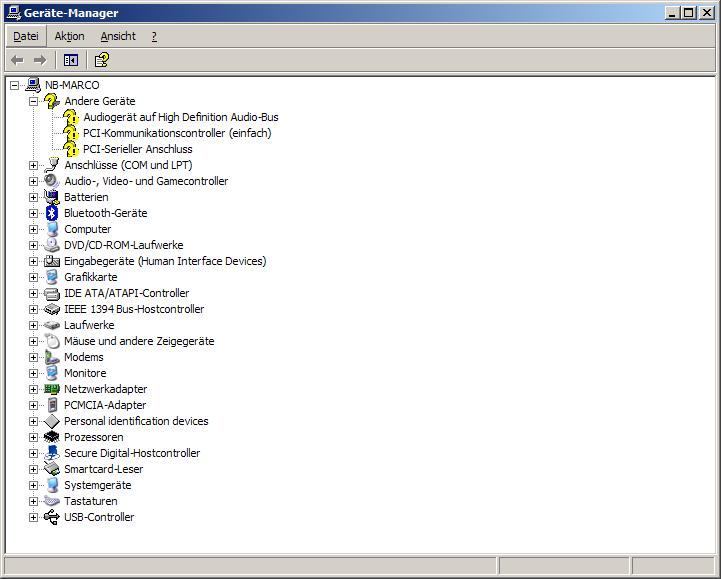Image resolution: width=721 pixels, height=579 pixels.
Task: Select 'Eingabegeräte (Human Interface Devices)' label
Action: [x=165, y=261]
